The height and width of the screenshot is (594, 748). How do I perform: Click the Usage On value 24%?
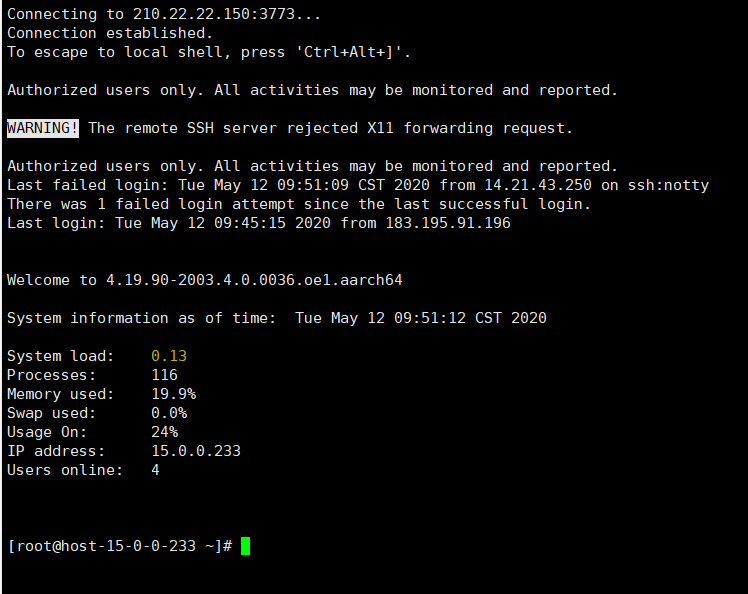coord(164,432)
